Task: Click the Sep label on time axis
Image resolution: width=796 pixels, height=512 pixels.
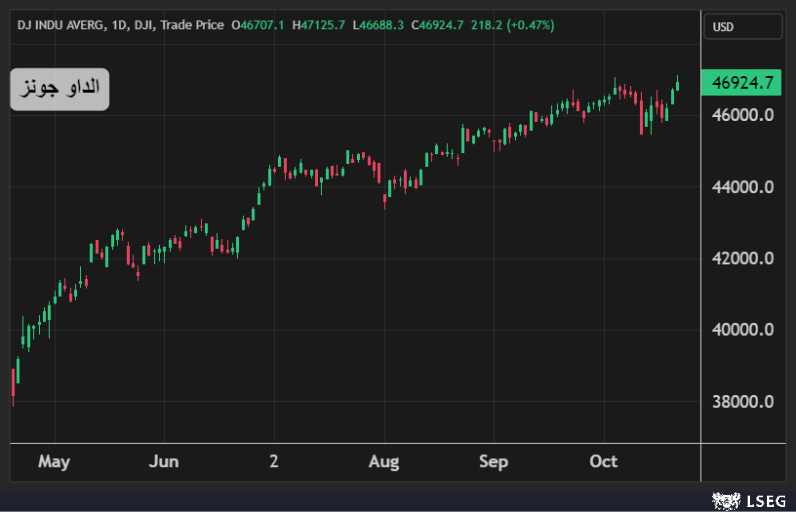Action: (x=494, y=461)
